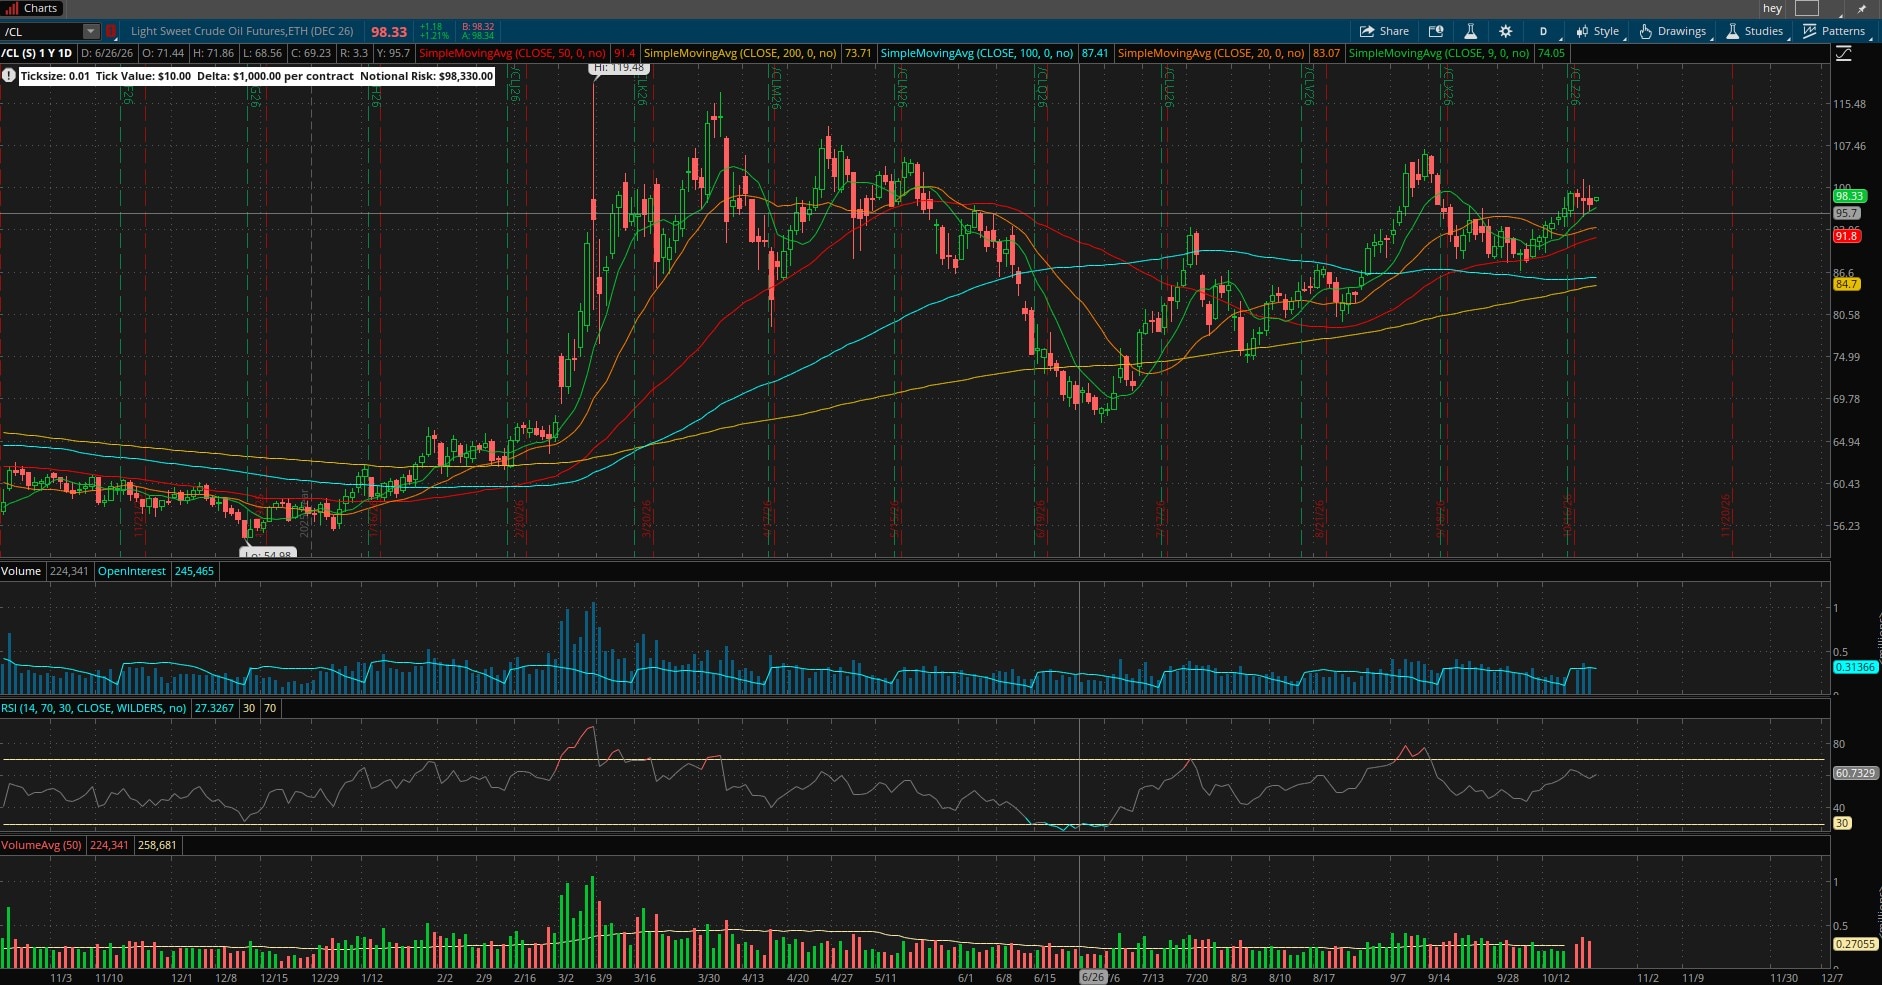Click the /CL (S) 1 Y 1D chart label
The width and height of the screenshot is (1882, 985).
click(x=38, y=53)
